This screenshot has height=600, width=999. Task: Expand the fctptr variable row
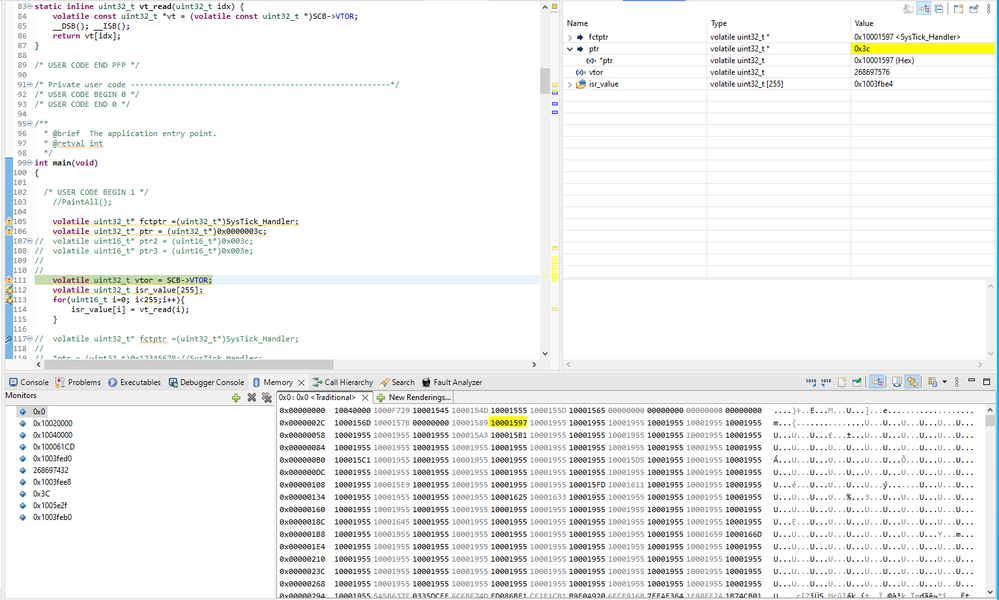coord(571,37)
